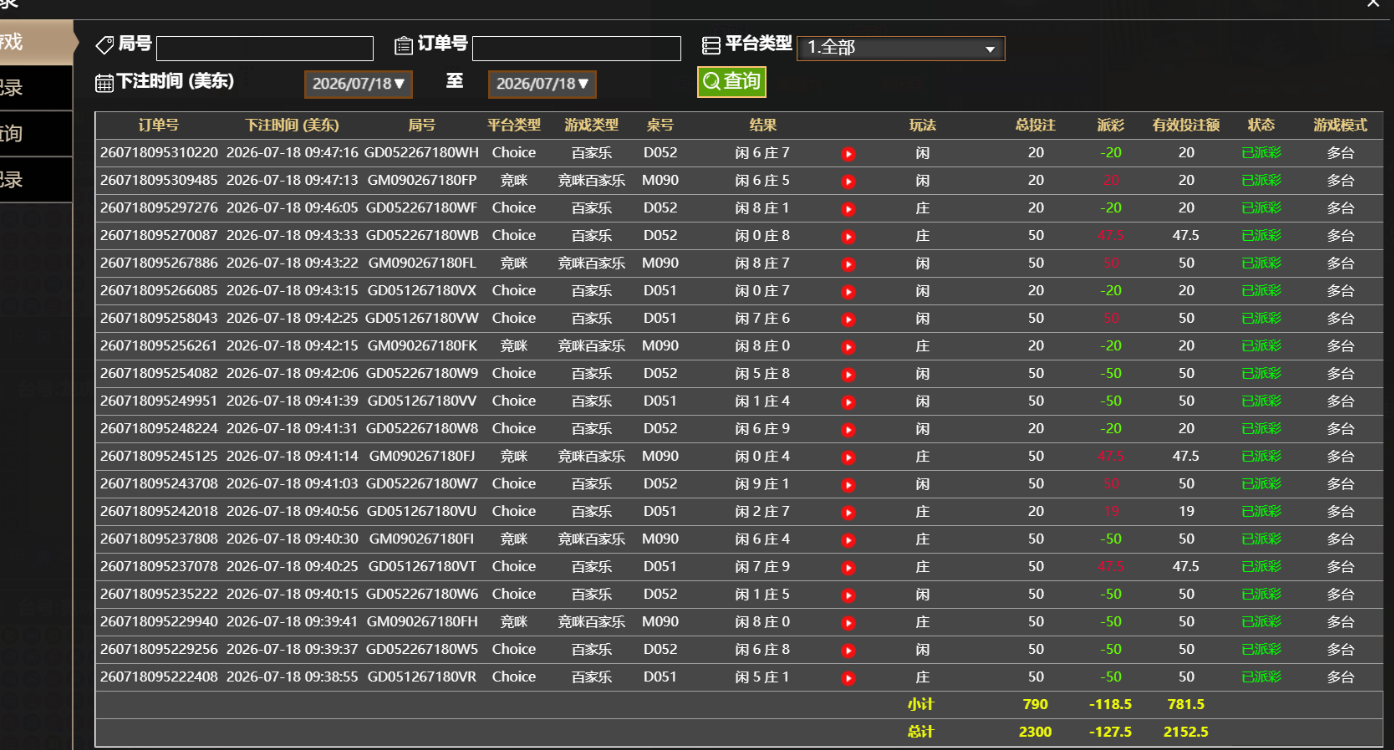The height and width of the screenshot is (750, 1394).
Task: Open the end date picker after 至
Action: (x=542, y=84)
